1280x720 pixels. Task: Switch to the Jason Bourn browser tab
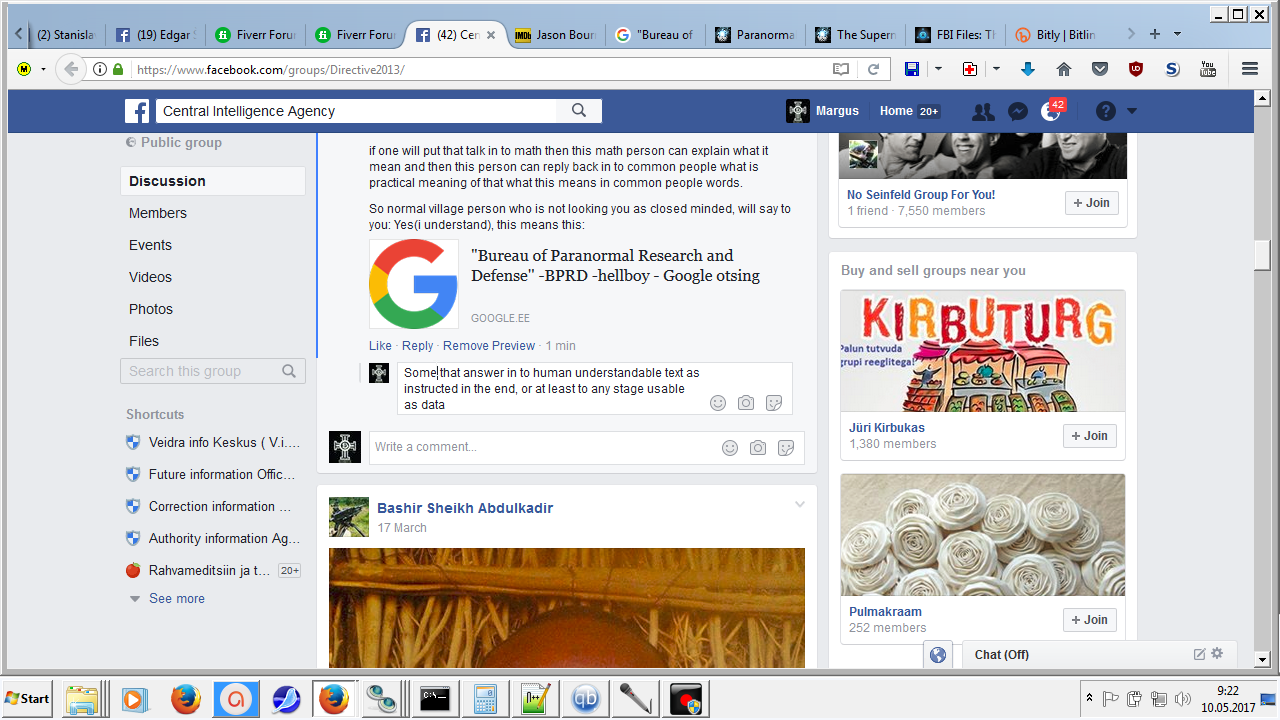[x=555, y=35]
